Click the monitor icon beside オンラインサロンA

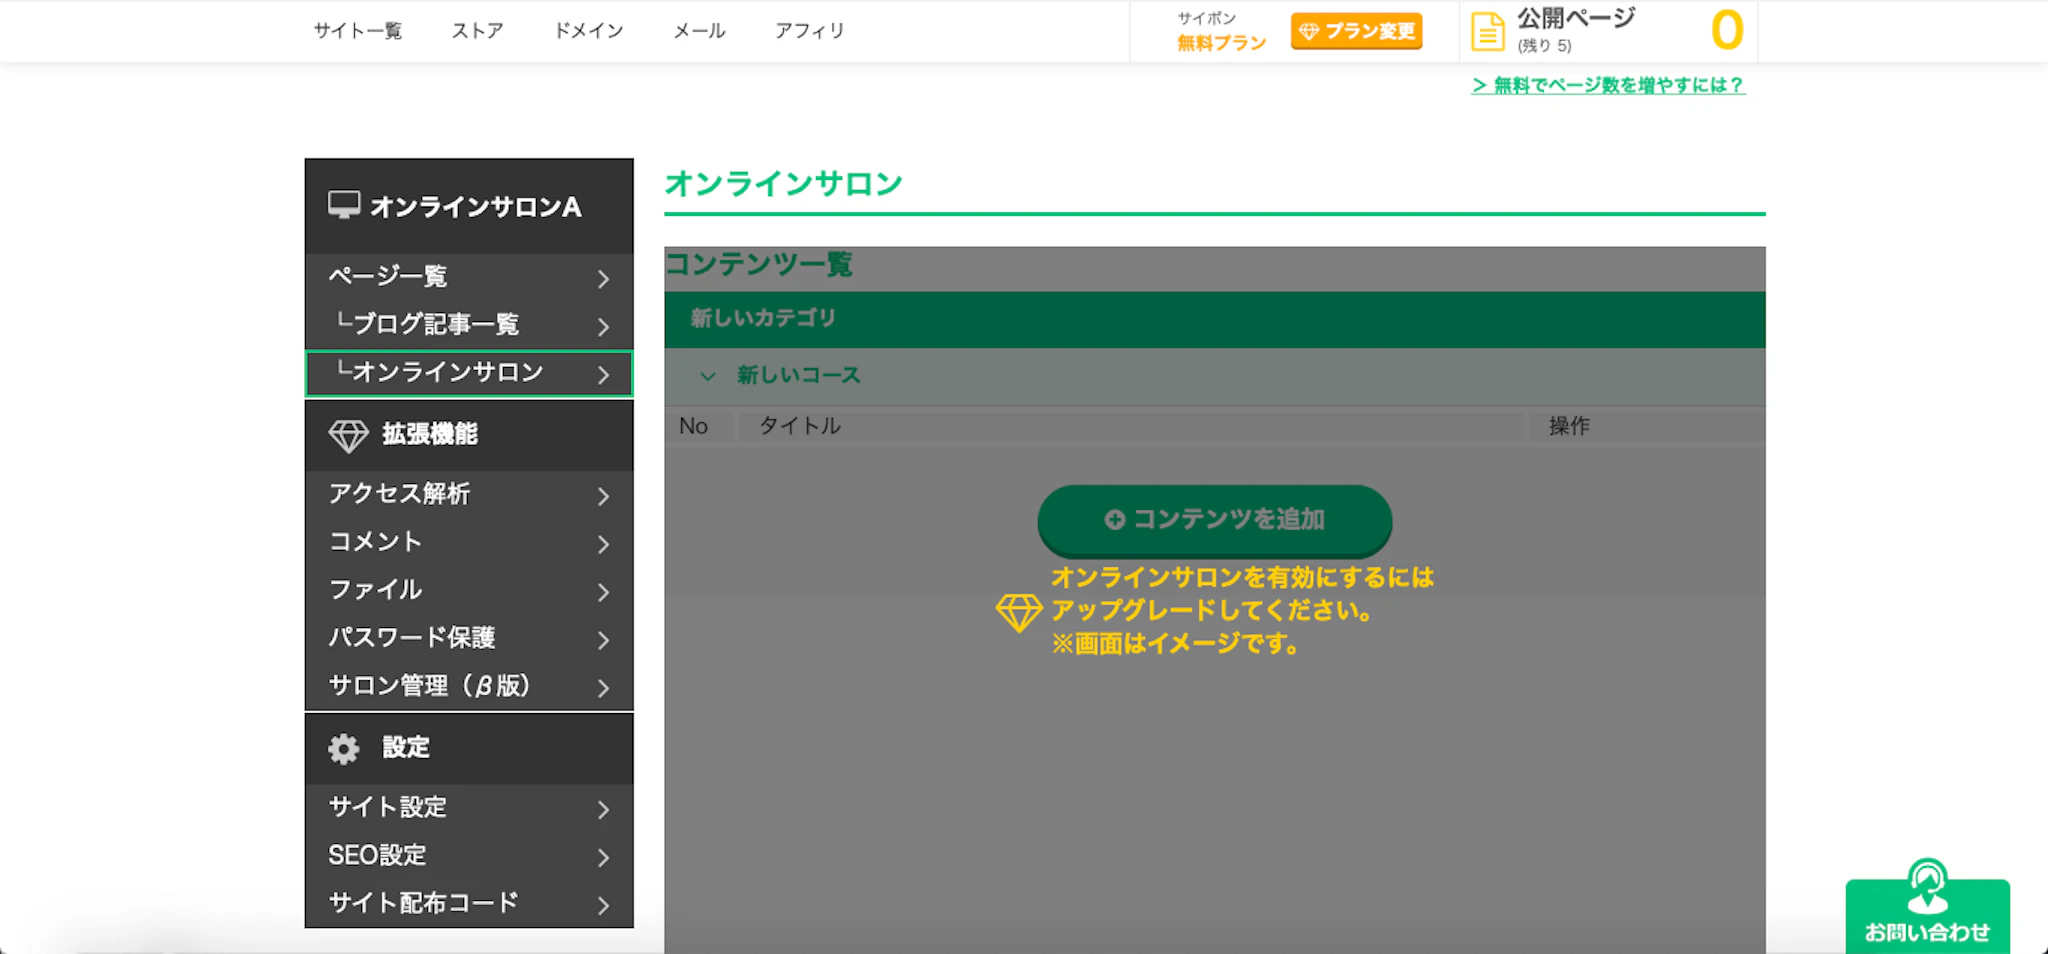click(x=343, y=205)
